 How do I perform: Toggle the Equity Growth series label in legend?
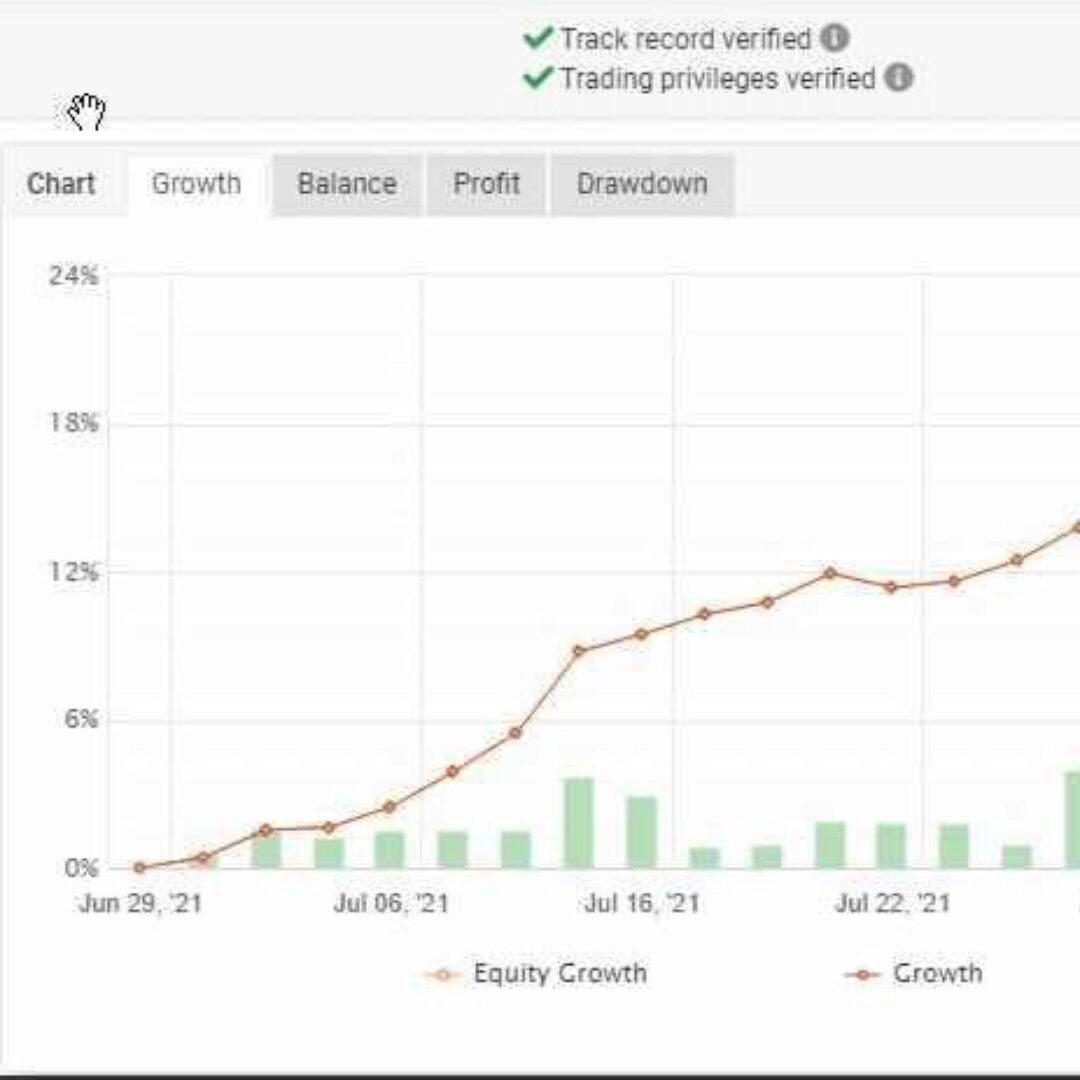[559, 974]
